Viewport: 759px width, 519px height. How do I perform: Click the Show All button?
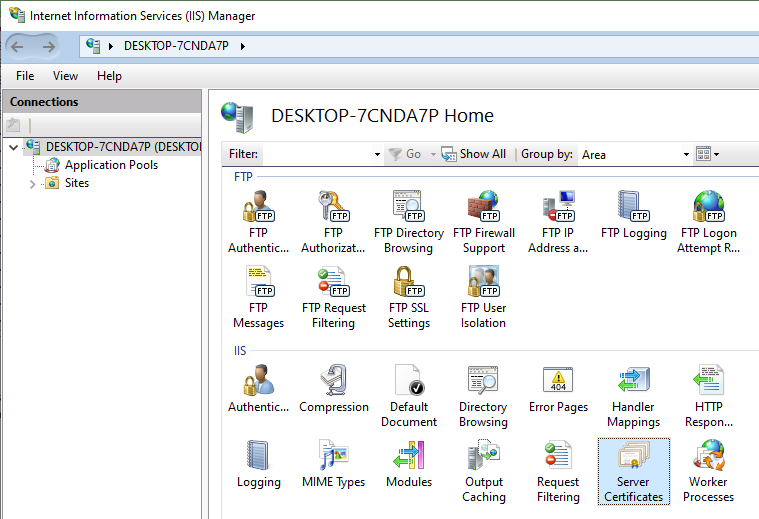point(474,154)
